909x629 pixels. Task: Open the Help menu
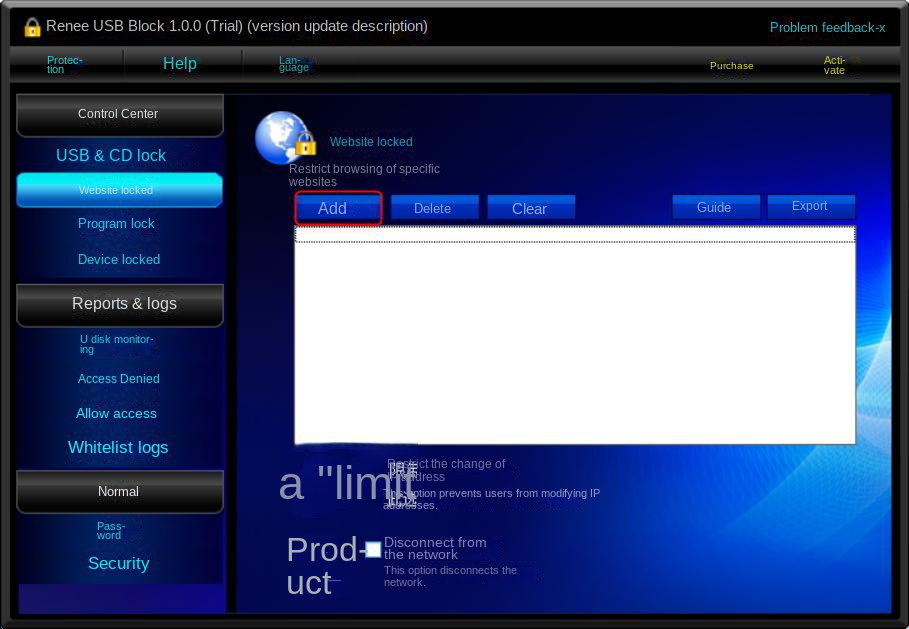click(180, 64)
